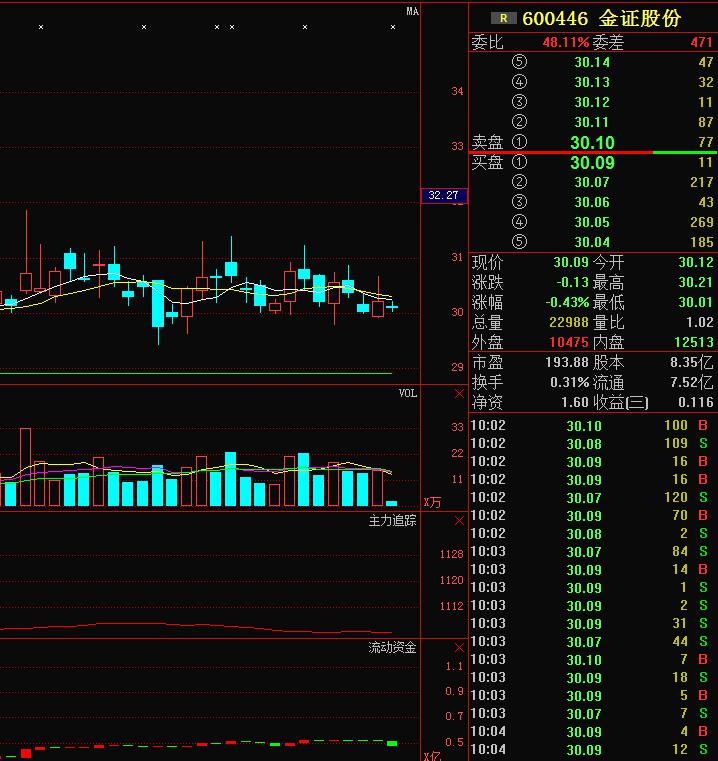This screenshot has height=761, width=718.
Task: Click the circled 1 buy-level icon
Action: pyautogui.click(x=519, y=162)
